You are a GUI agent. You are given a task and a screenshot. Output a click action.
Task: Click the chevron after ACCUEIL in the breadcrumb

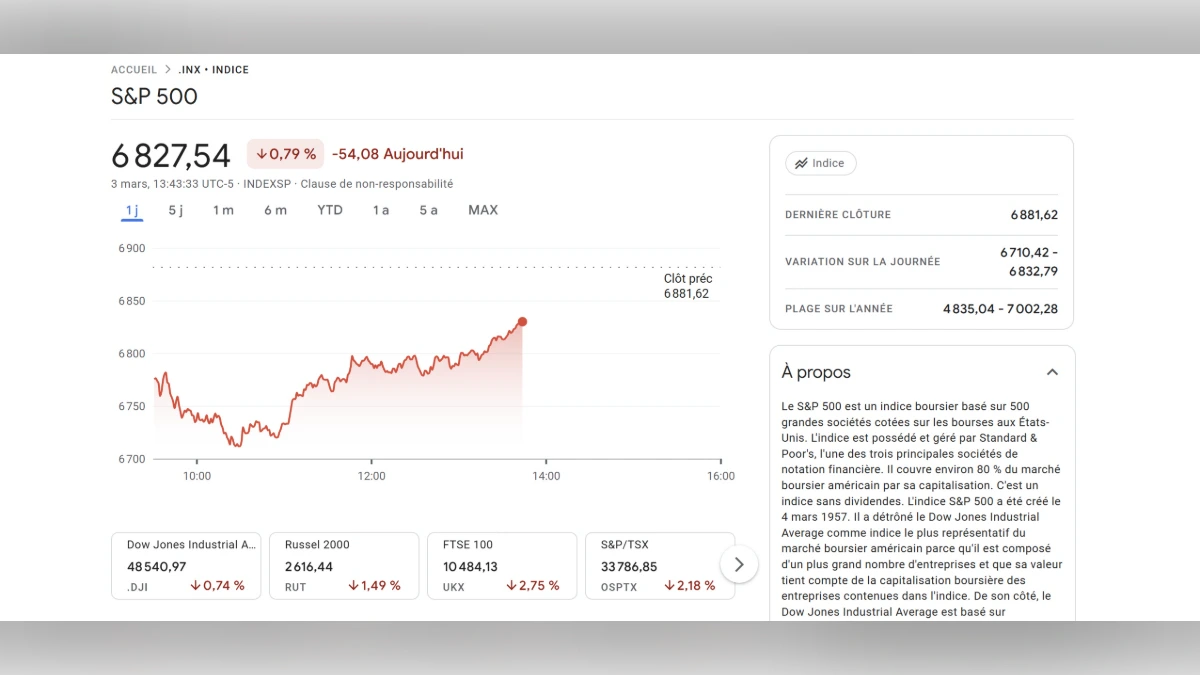[x=167, y=69]
